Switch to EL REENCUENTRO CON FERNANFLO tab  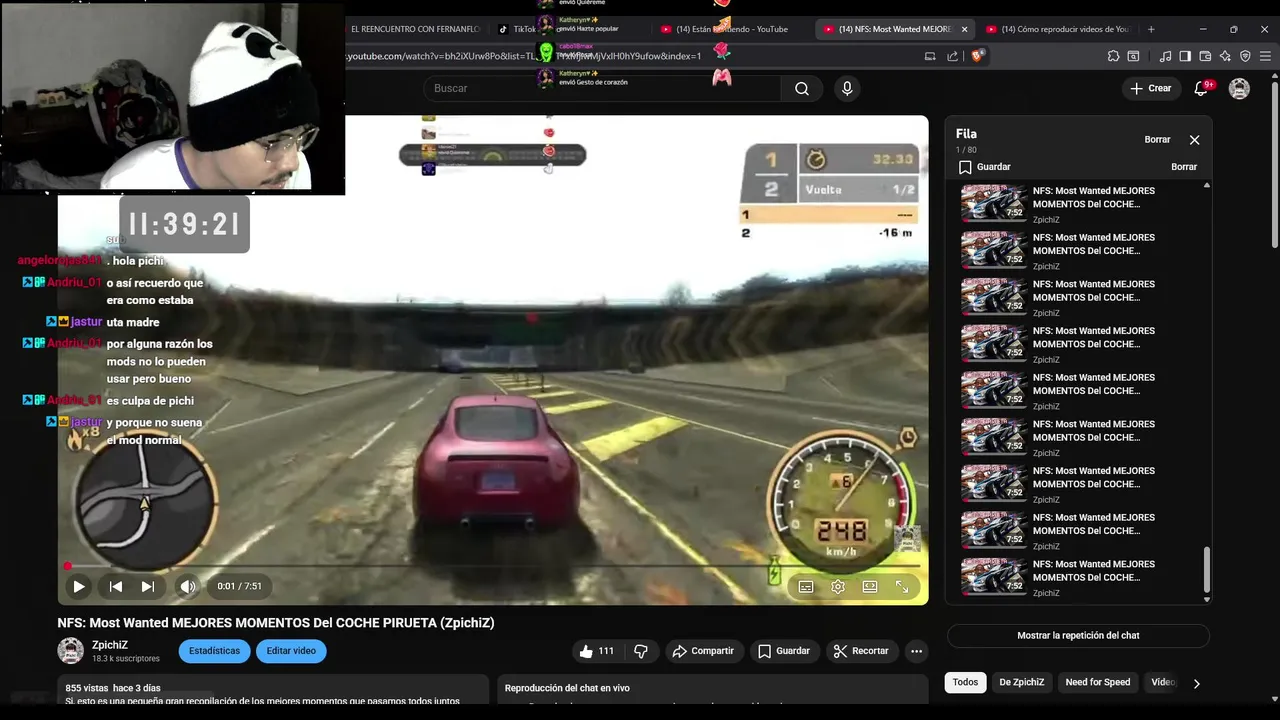[x=415, y=29]
